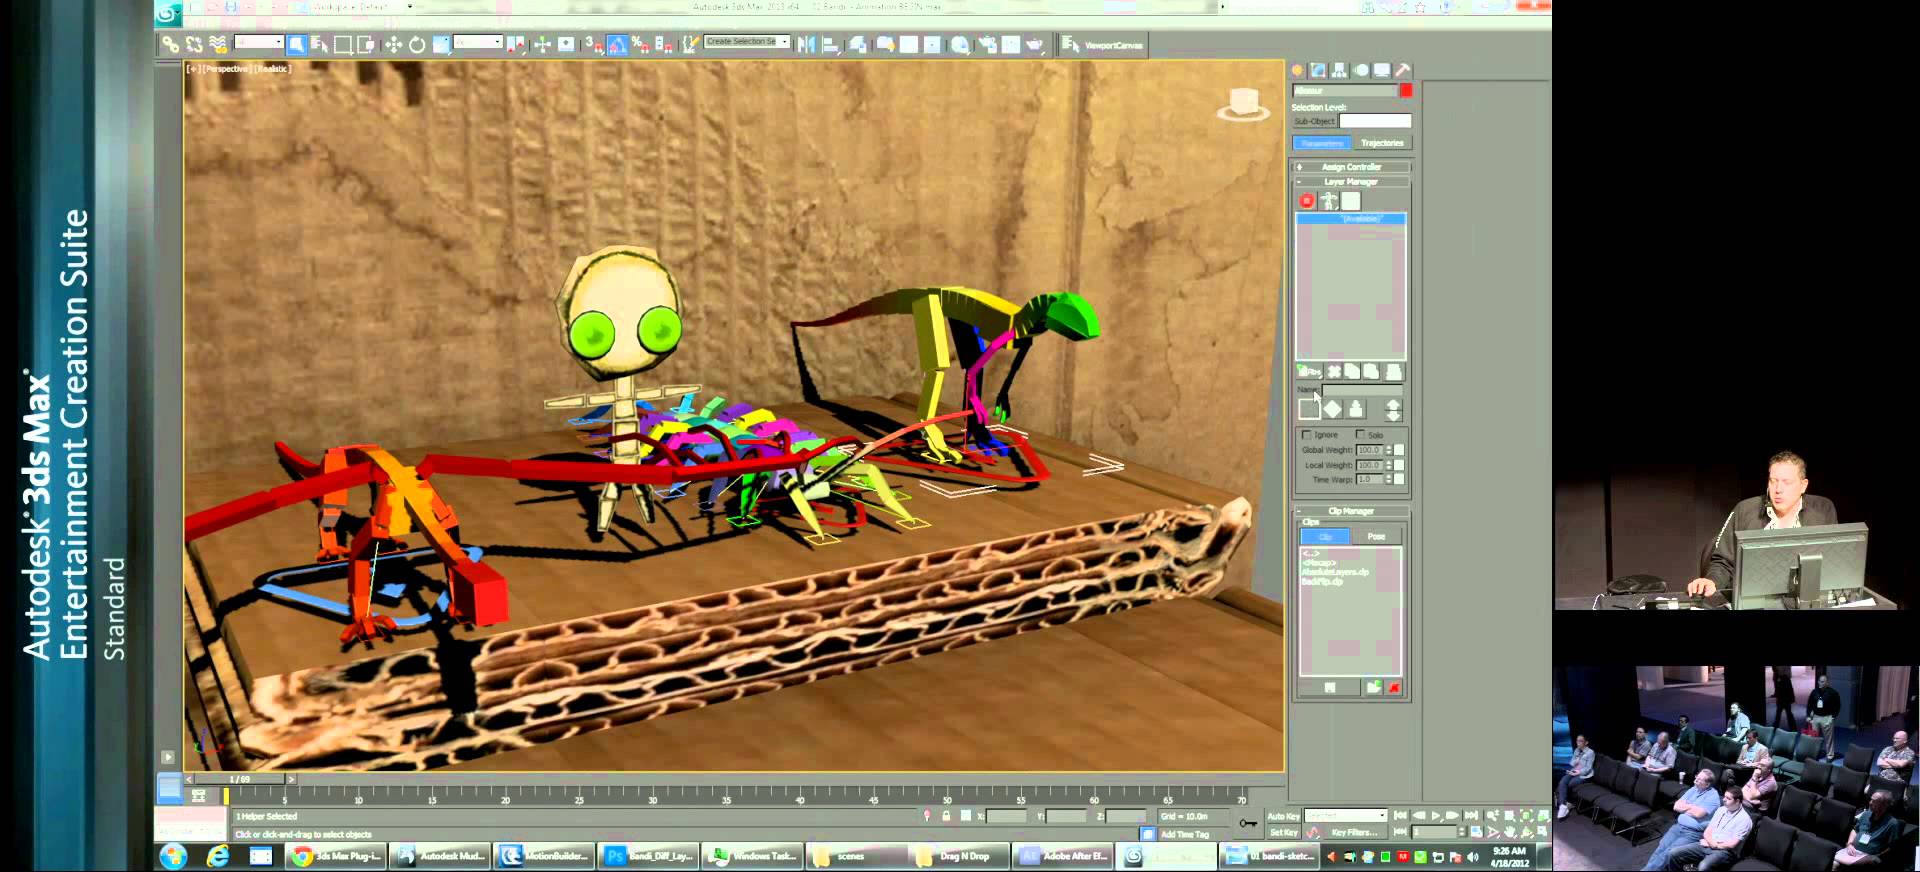Open the Create command panel tab

tap(1298, 70)
